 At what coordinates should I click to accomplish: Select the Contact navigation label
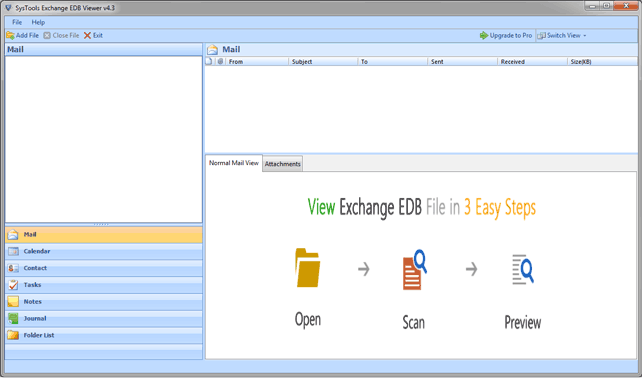point(35,268)
